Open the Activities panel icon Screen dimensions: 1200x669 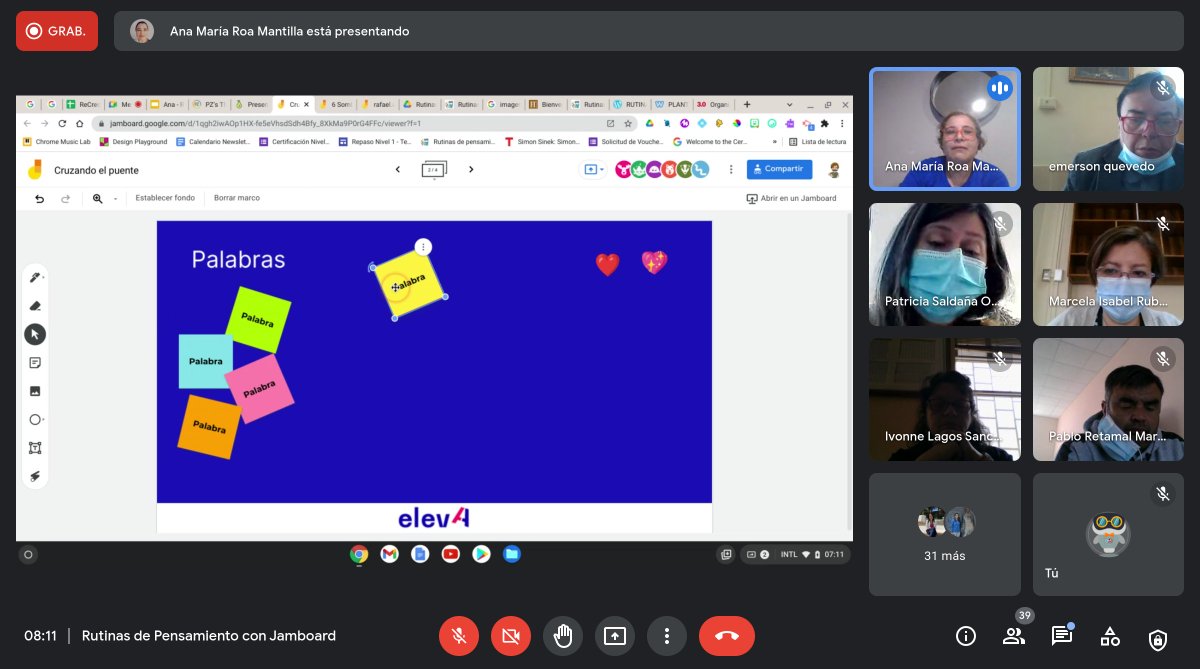1110,636
